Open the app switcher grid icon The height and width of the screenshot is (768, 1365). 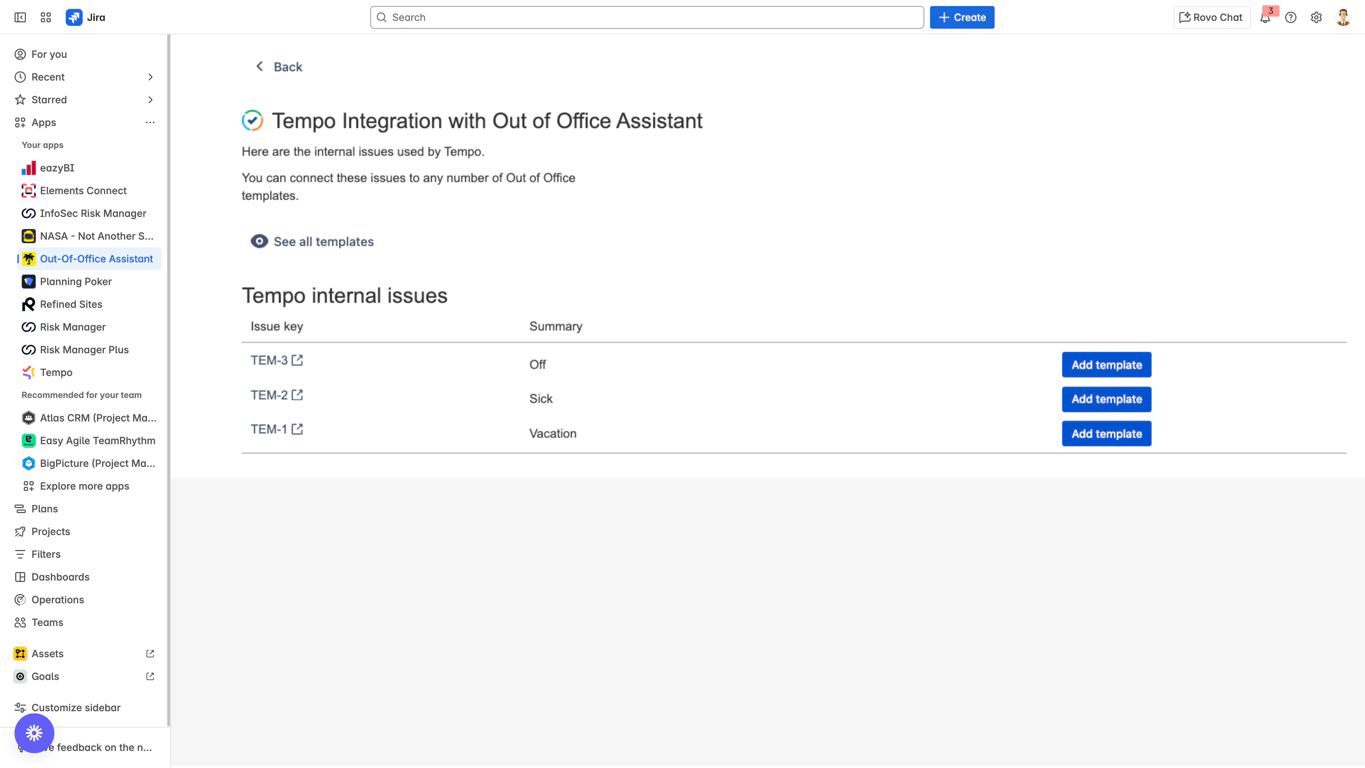point(46,17)
